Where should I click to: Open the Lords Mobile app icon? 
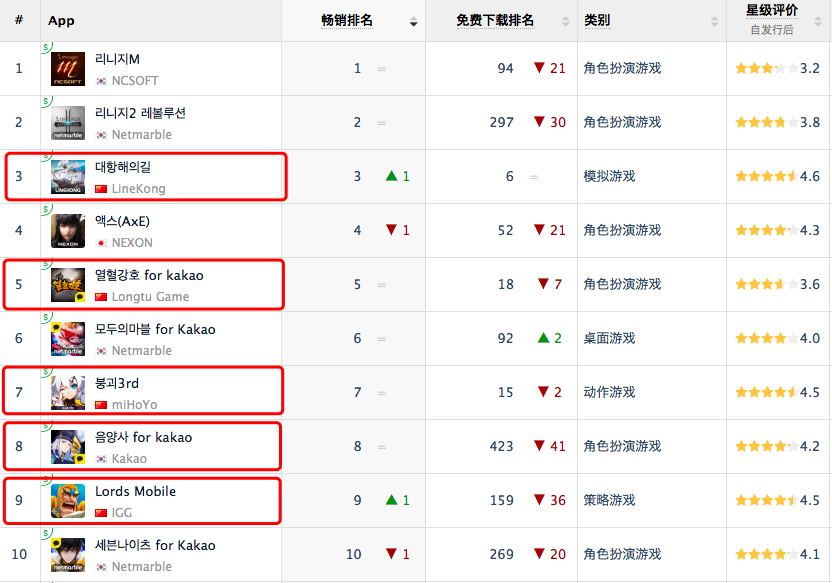coord(68,501)
